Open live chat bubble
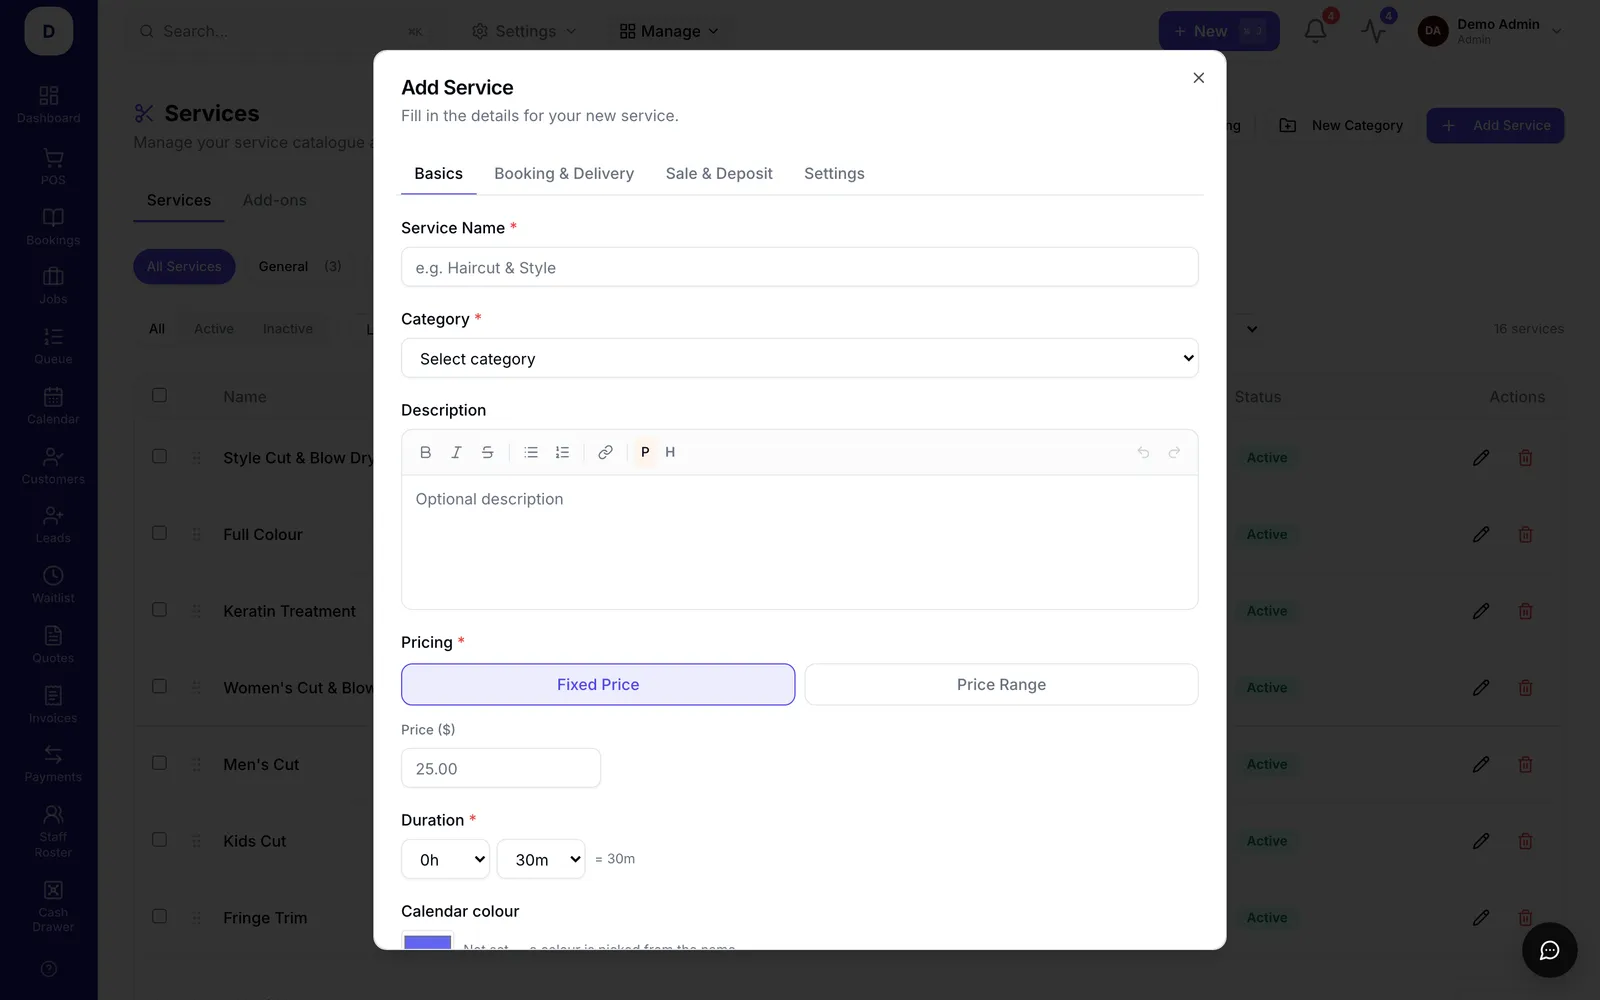This screenshot has height=1000, width=1600. click(x=1549, y=950)
